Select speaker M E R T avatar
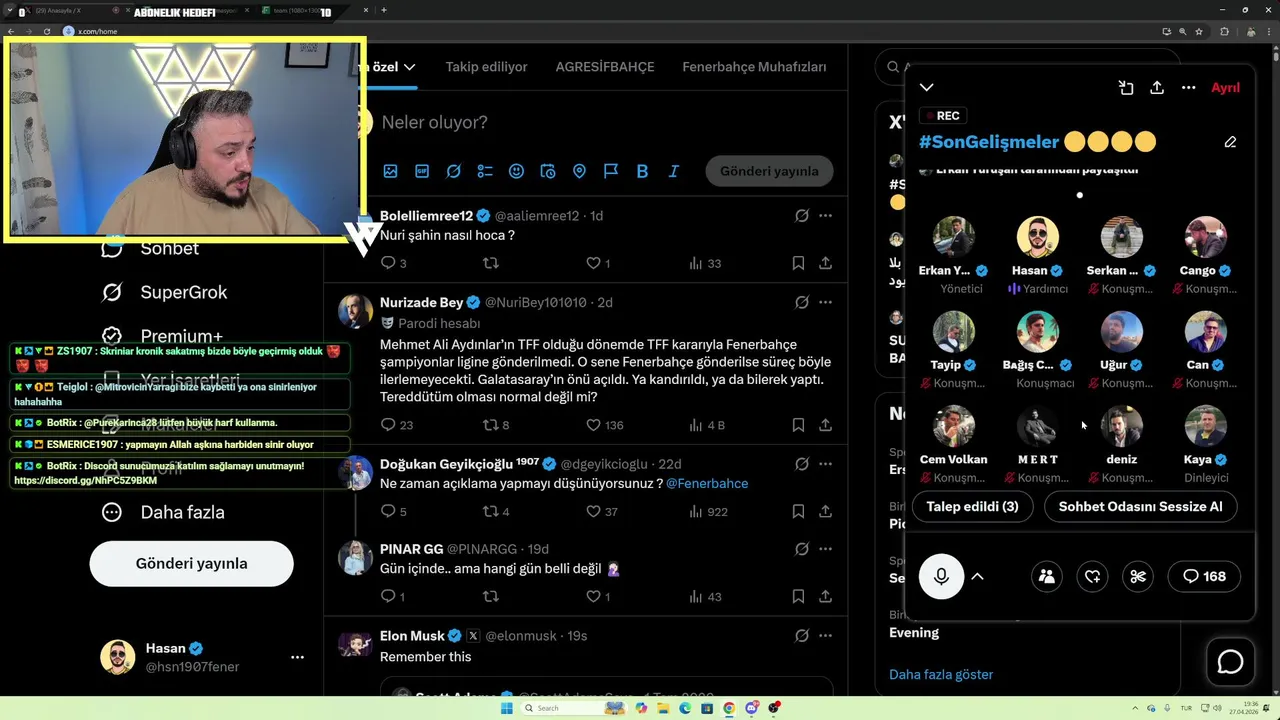 point(1038,426)
